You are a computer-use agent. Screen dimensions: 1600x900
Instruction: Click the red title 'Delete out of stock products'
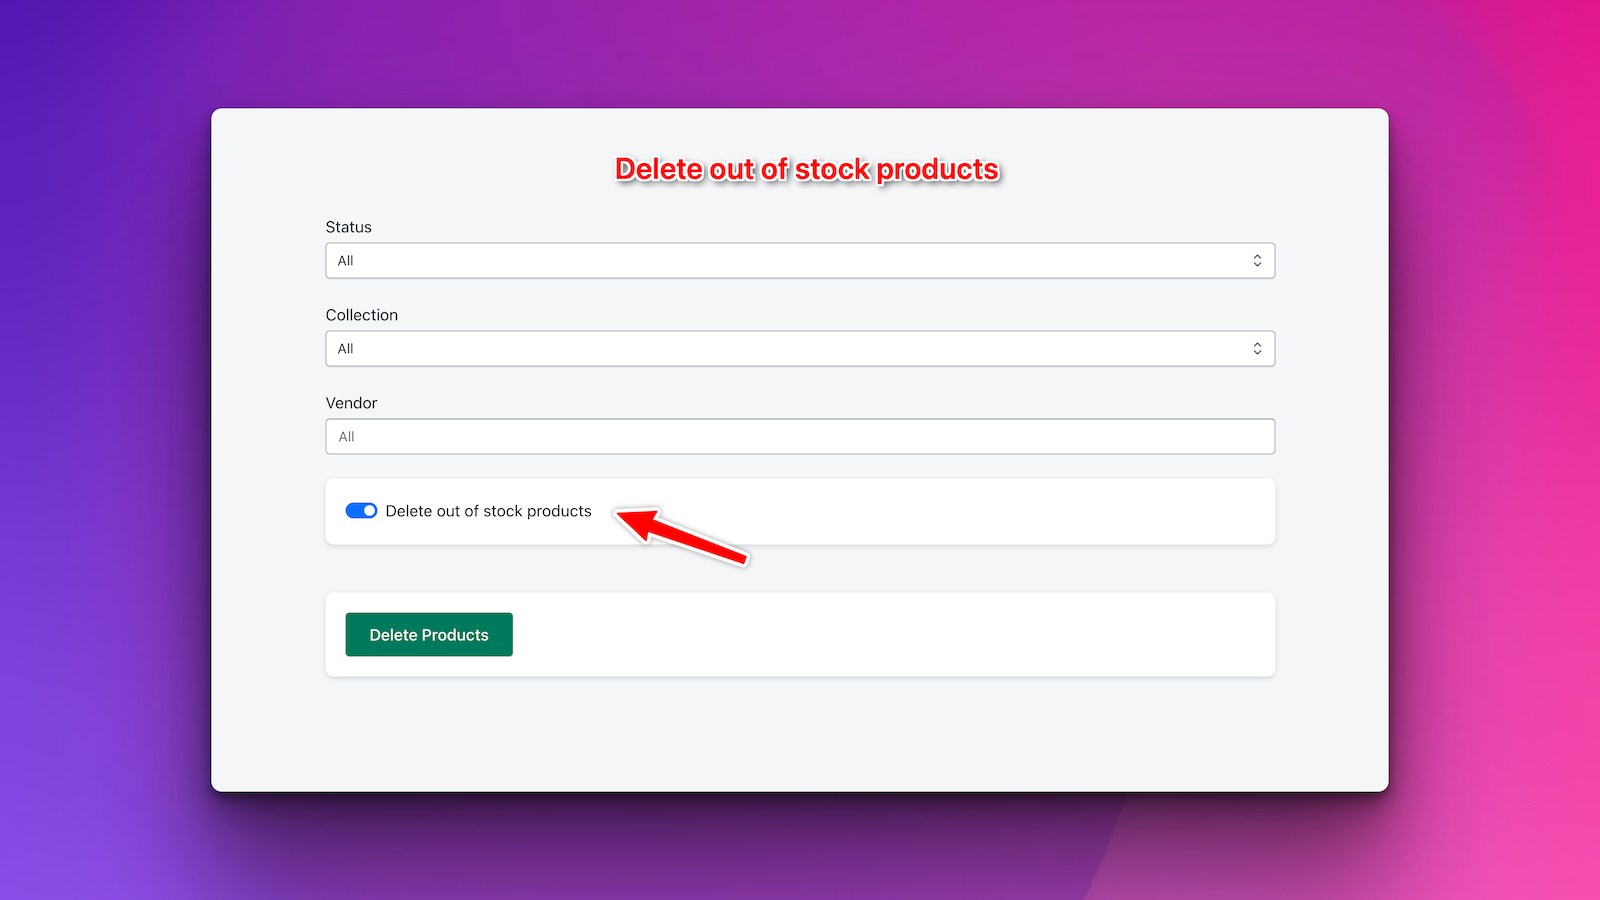click(x=806, y=169)
